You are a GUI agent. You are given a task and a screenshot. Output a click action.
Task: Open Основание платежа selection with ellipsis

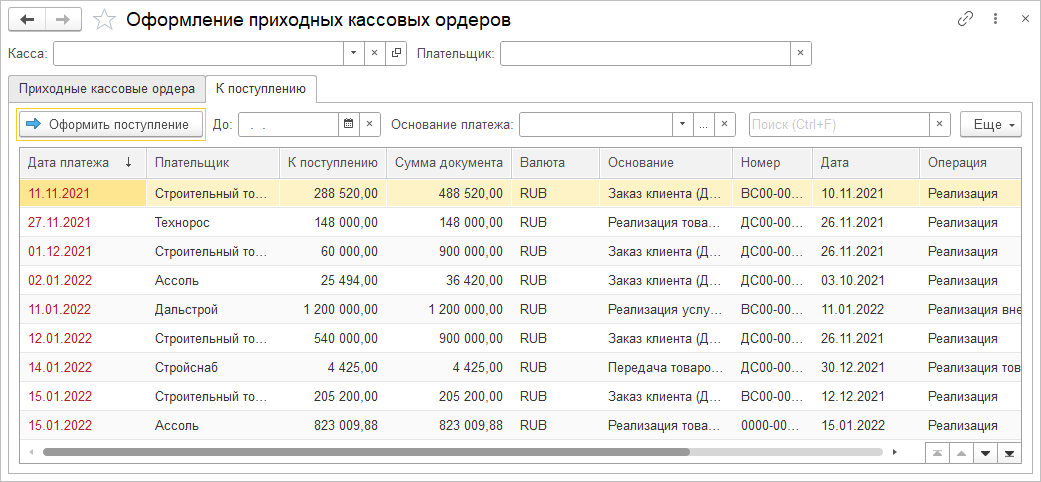(704, 124)
